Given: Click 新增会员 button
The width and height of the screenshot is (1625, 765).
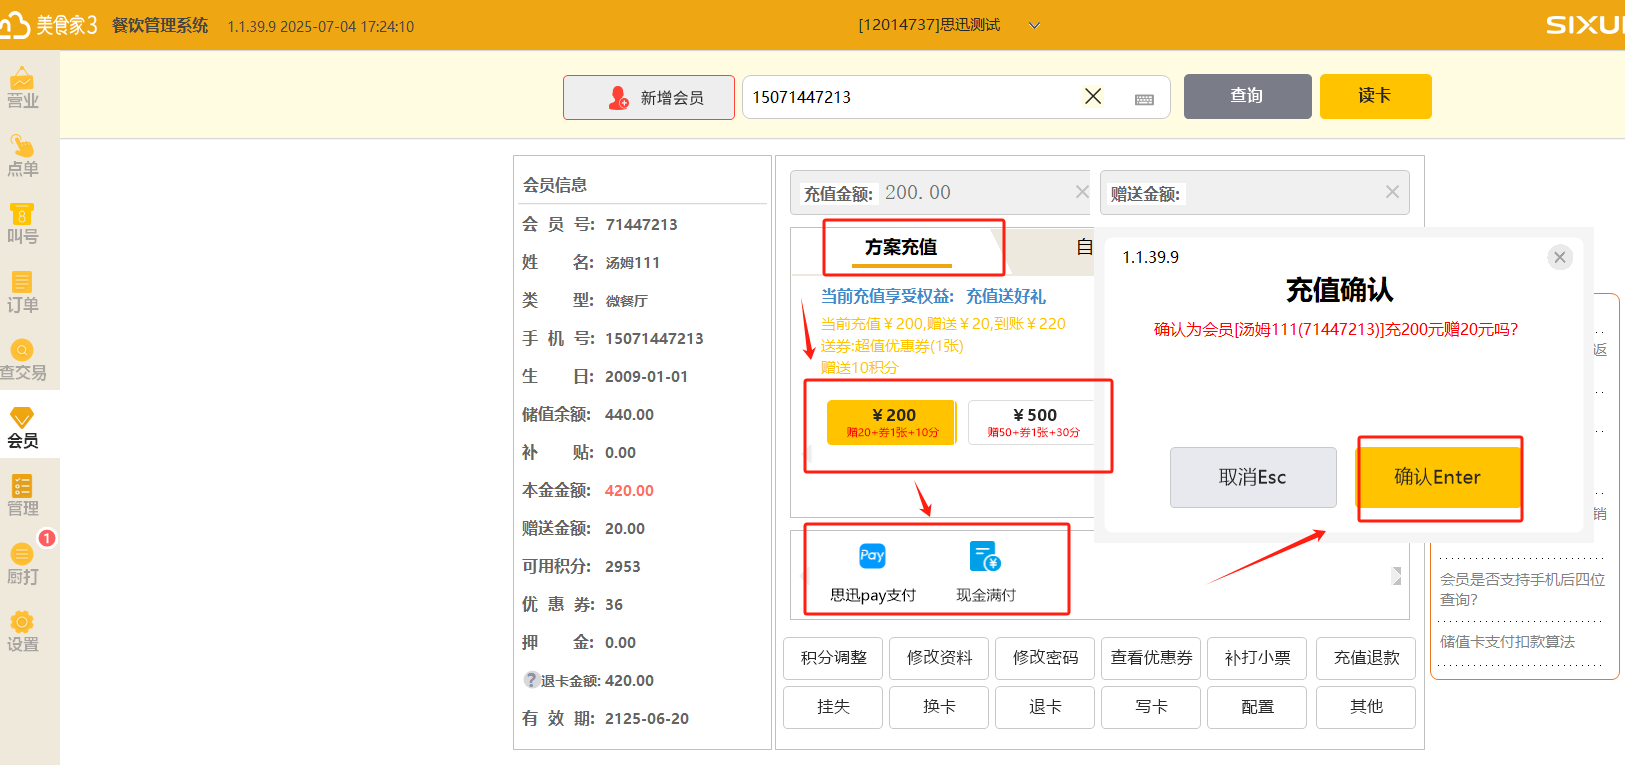Looking at the screenshot, I should pos(649,97).
